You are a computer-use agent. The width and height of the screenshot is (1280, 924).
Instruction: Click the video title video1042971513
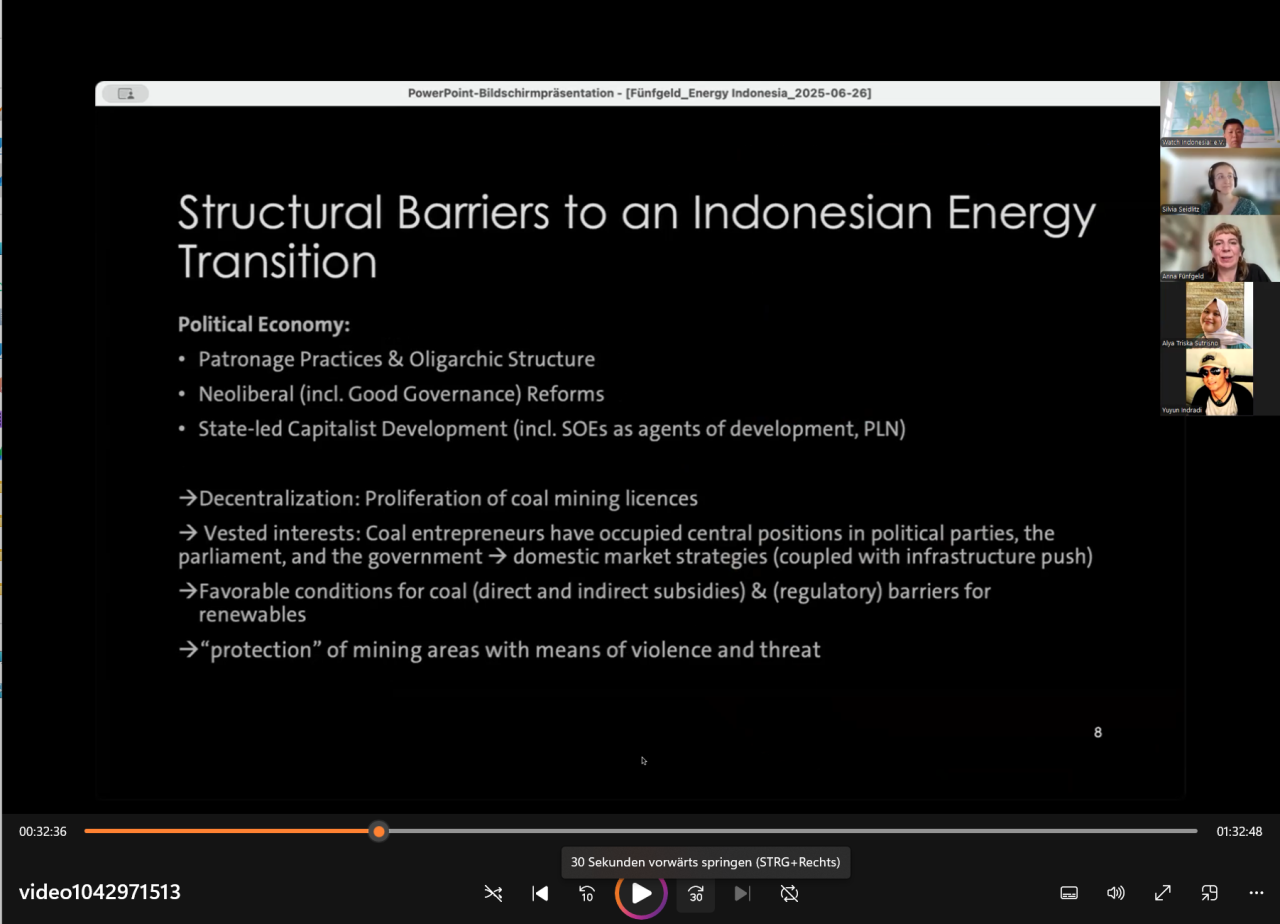[x=100, y=892]
